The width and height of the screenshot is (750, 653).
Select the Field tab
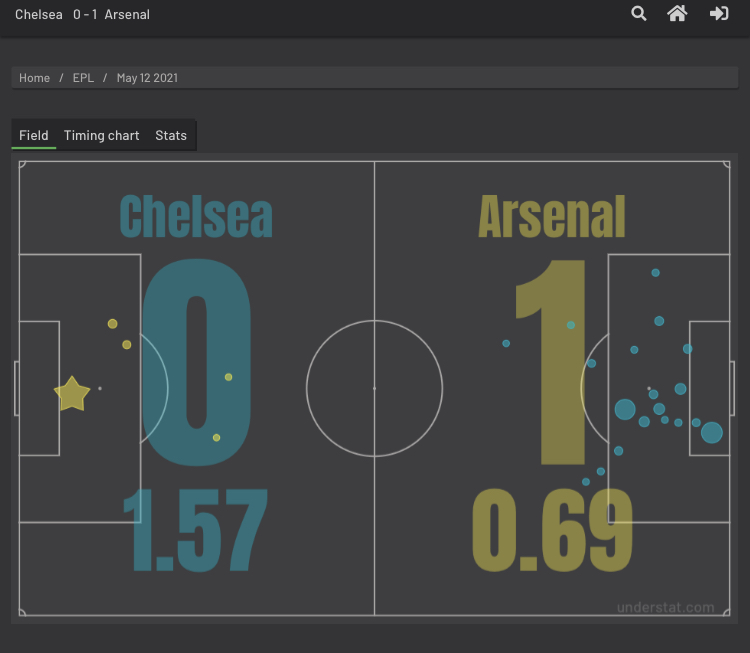(x=33, y=135)
